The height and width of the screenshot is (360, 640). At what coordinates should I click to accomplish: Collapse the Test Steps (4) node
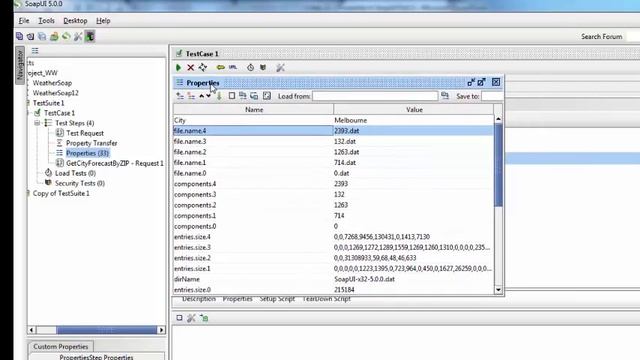tap(37, 123)
